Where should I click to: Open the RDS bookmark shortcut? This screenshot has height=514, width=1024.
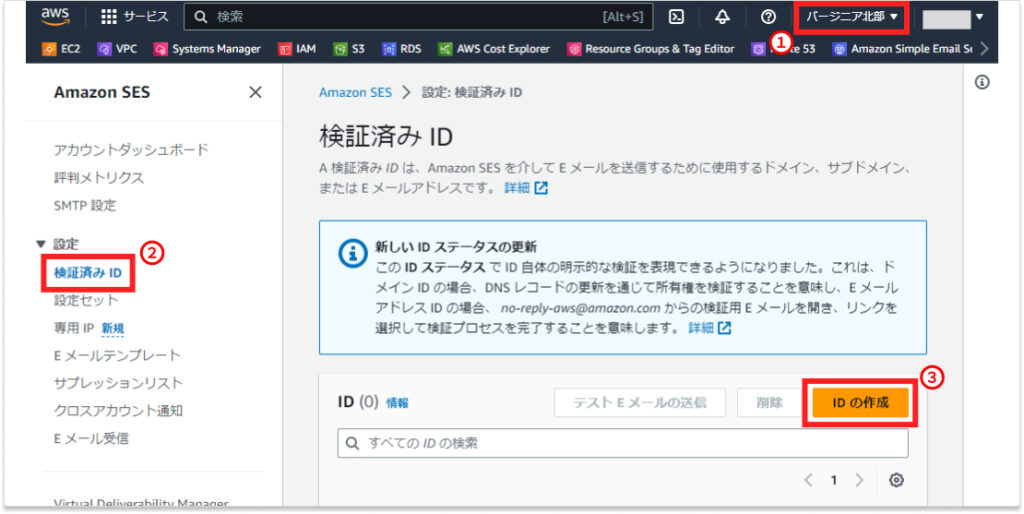point(402,49)
